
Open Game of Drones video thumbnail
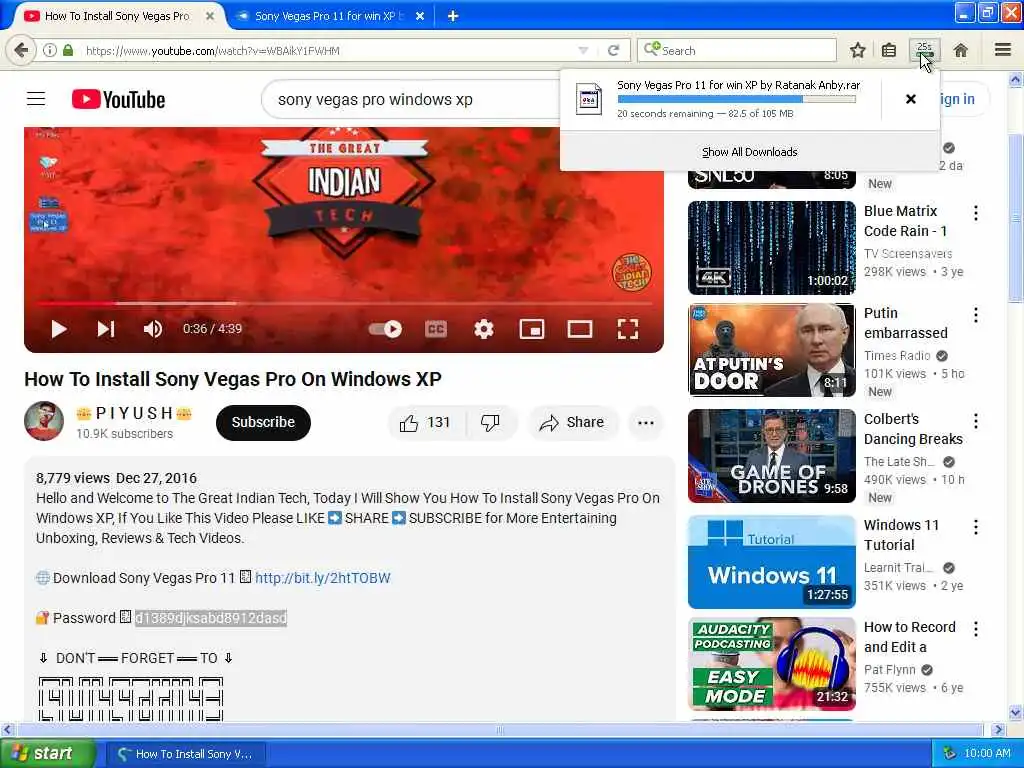(x=771, y=456)
